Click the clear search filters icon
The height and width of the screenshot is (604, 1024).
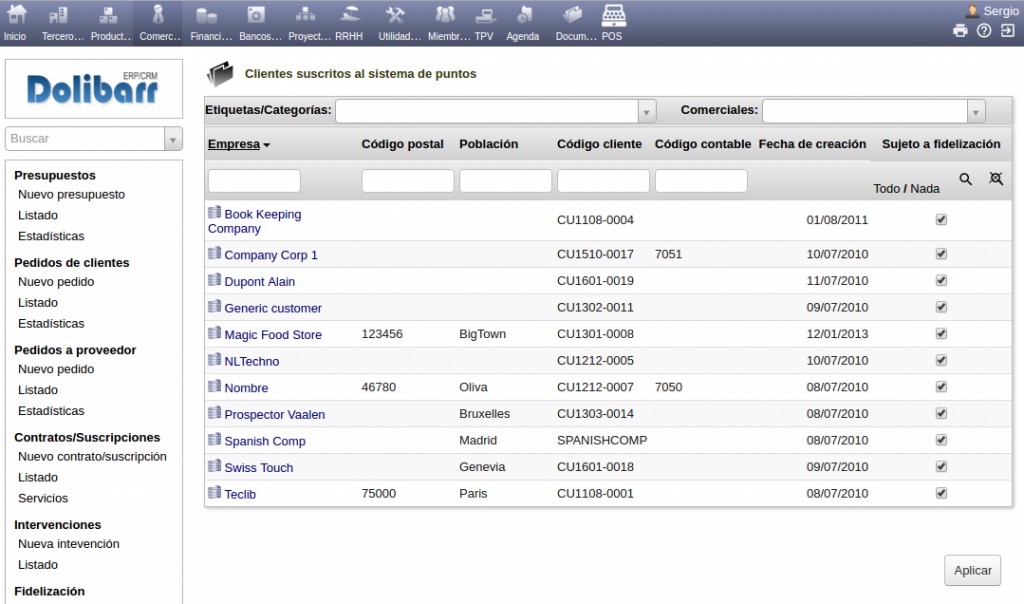(995, 179)
